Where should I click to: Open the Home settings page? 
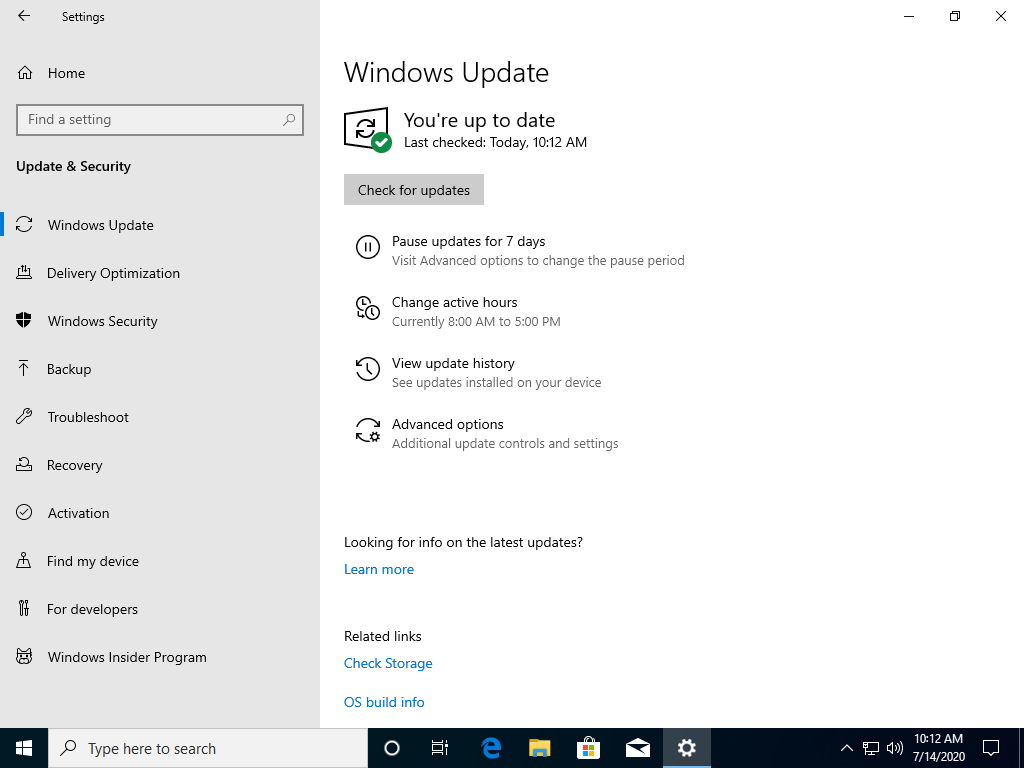point(160,73)
